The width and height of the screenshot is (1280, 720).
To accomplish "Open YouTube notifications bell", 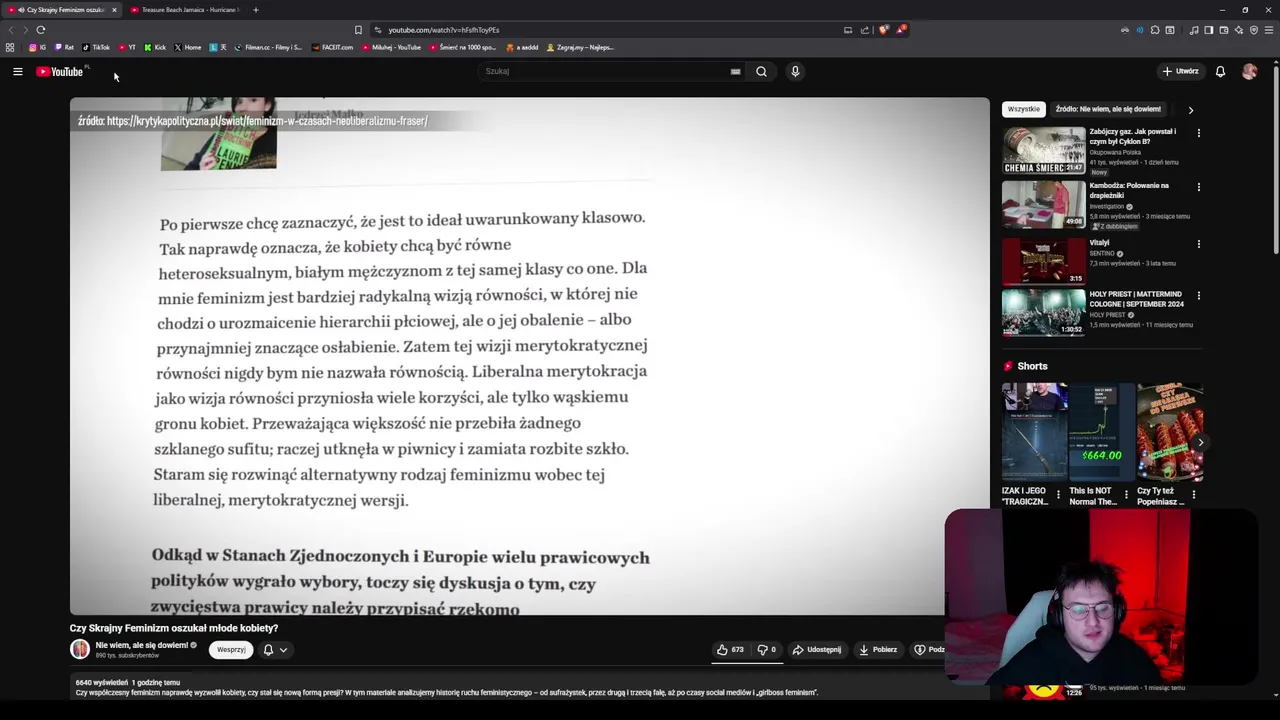I will point(1220,71).
